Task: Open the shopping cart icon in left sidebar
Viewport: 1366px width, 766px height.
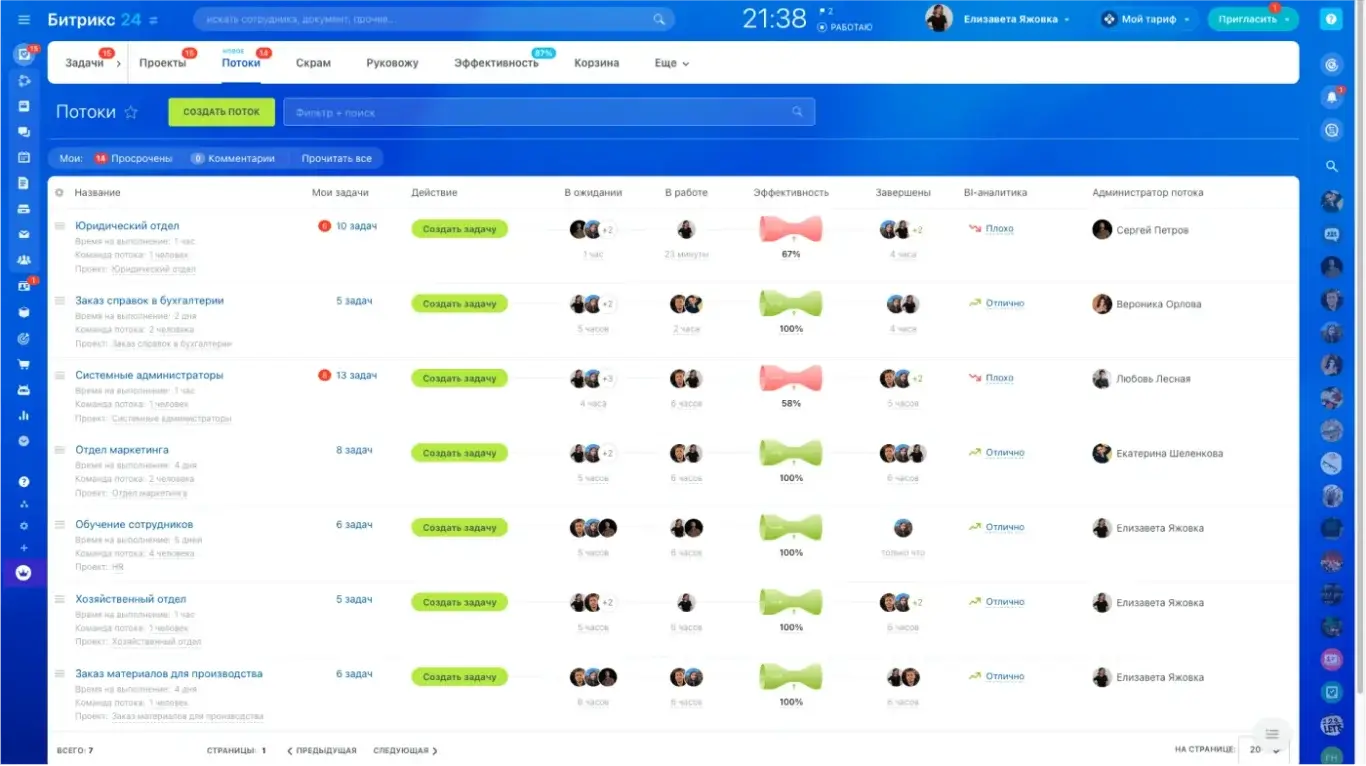Action: click(x=24, y=364)
